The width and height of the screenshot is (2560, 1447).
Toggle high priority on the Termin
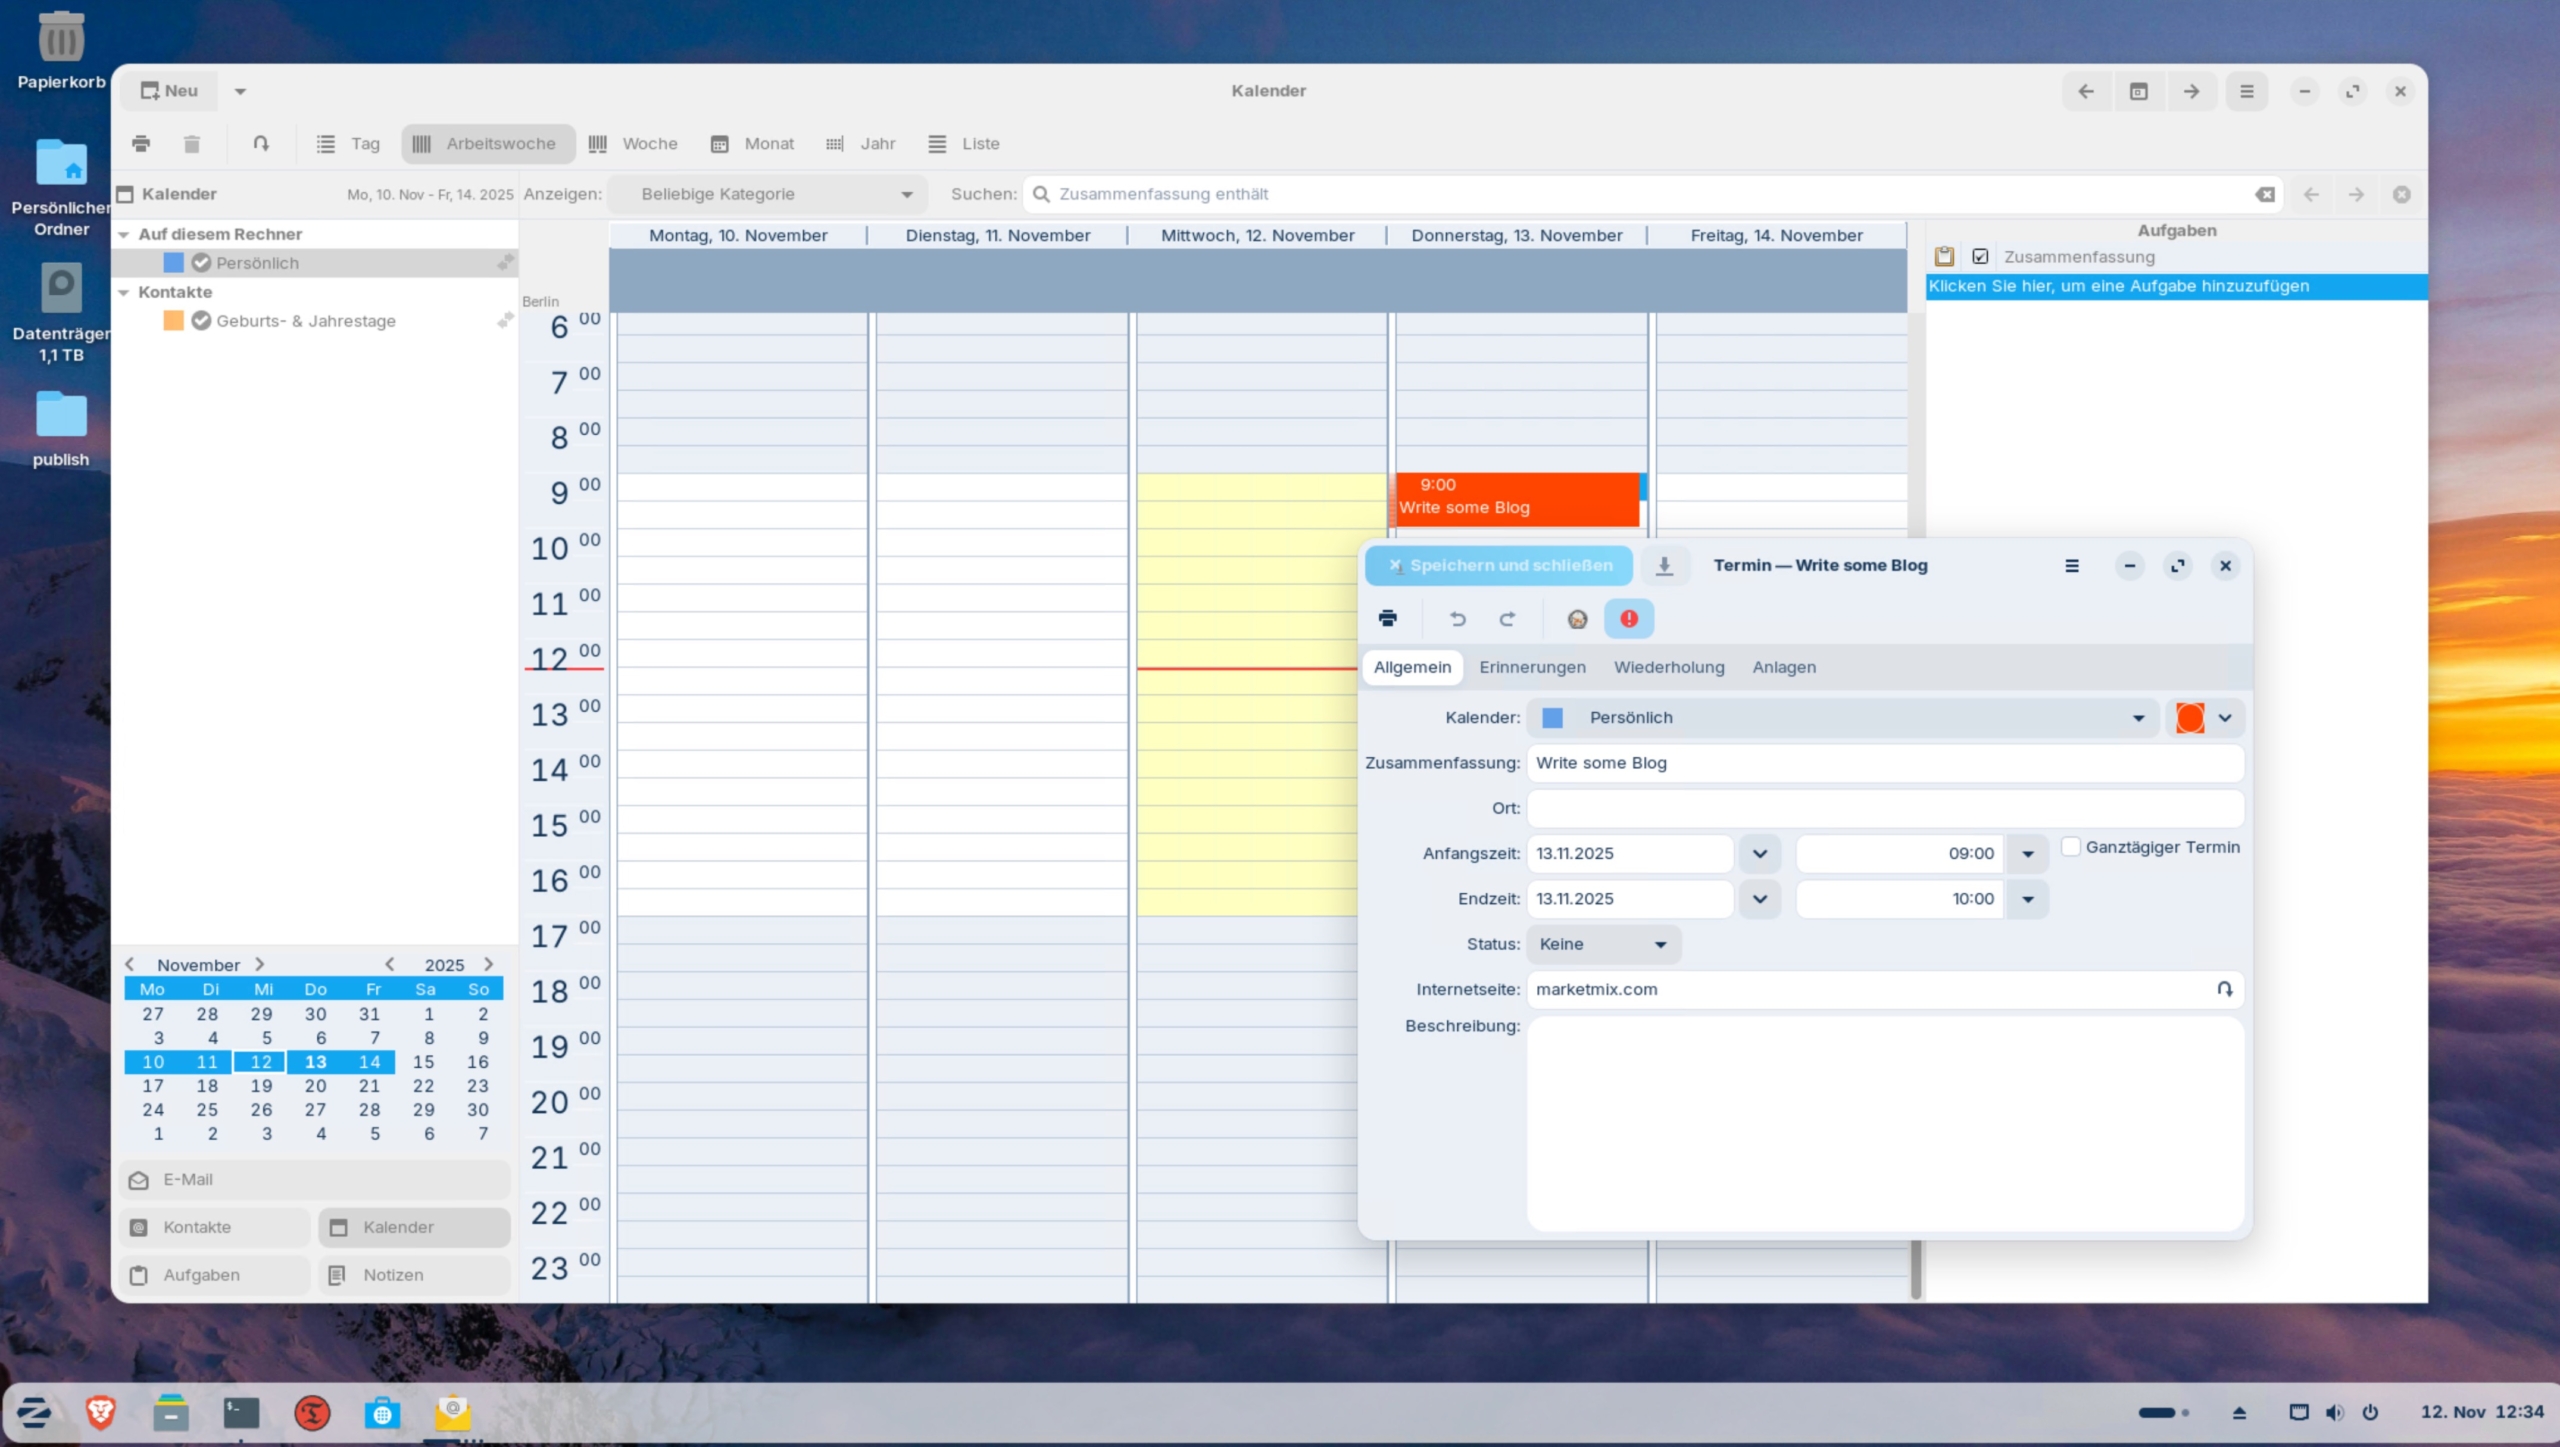click(x=1628, y=618)
